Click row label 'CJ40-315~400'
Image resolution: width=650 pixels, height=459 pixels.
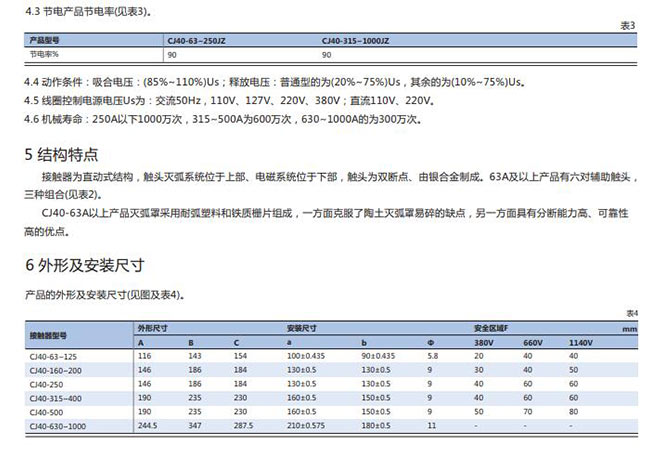pyautogui.click(x=56, y=398)
